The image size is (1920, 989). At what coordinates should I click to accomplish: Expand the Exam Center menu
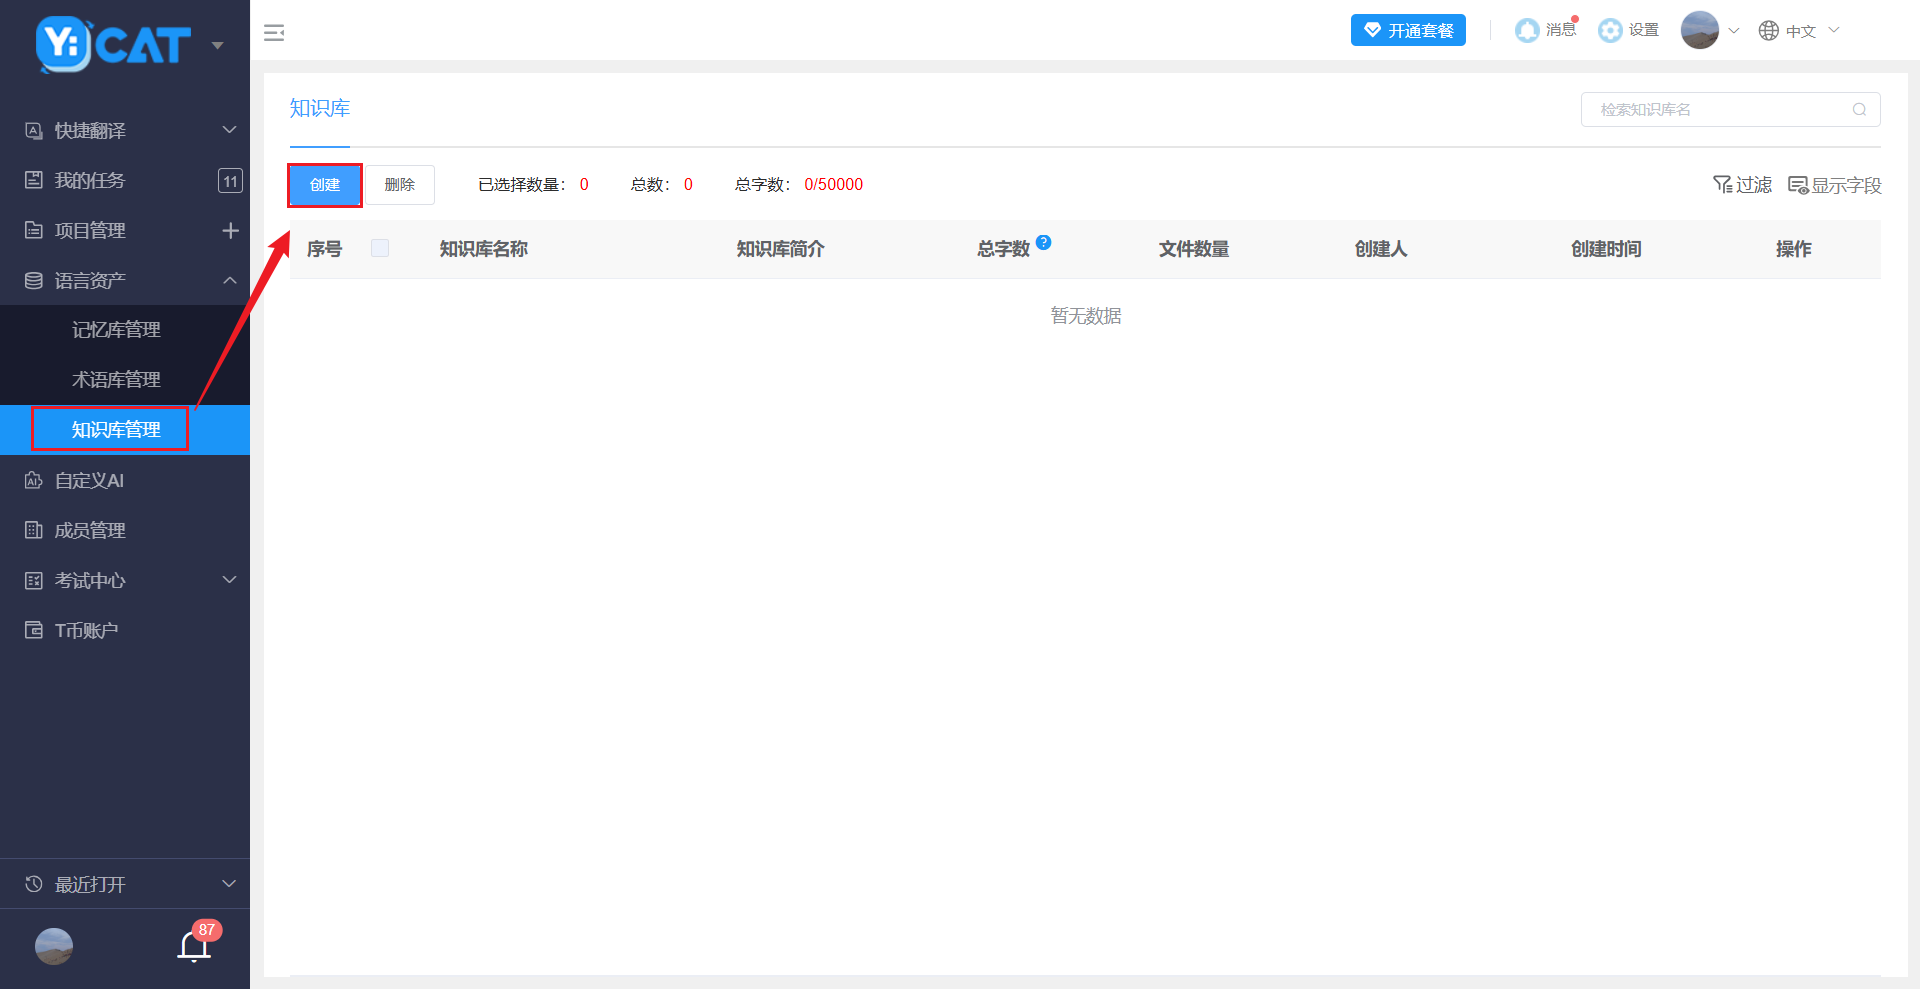[x=229, y=580]
